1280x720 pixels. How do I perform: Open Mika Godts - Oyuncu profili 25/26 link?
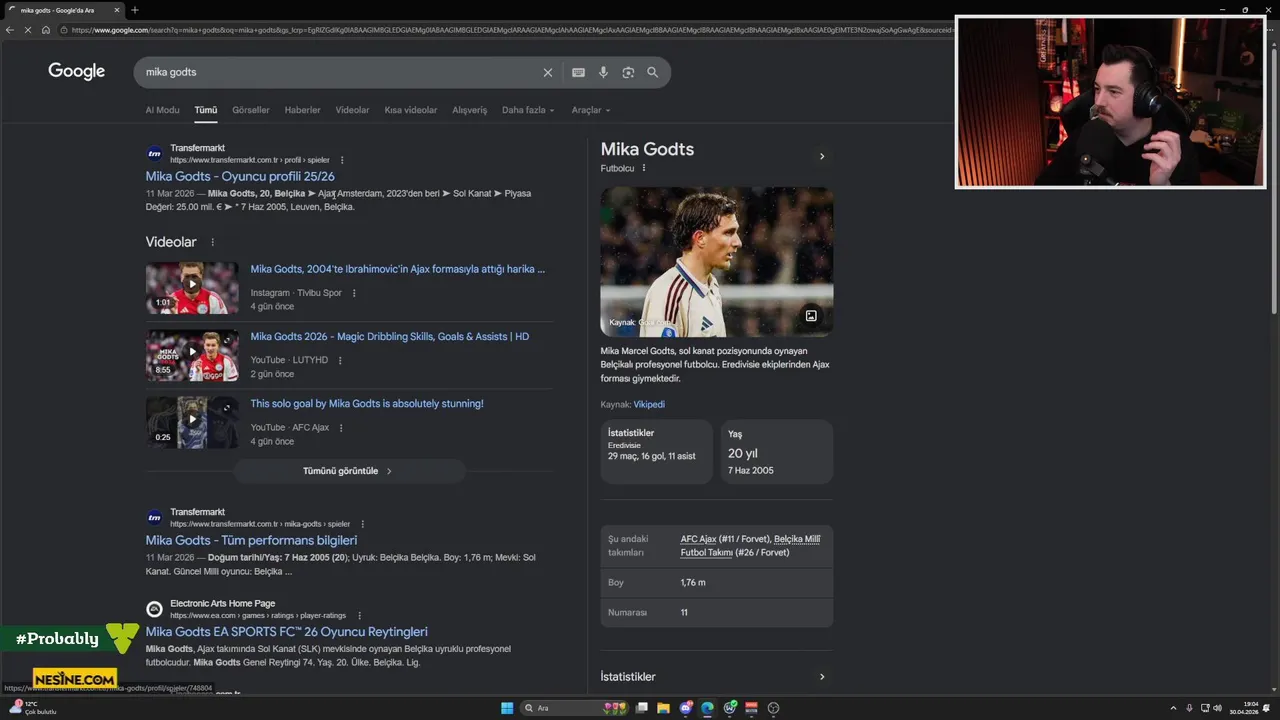pyautogui.click(x=240, y=176)
